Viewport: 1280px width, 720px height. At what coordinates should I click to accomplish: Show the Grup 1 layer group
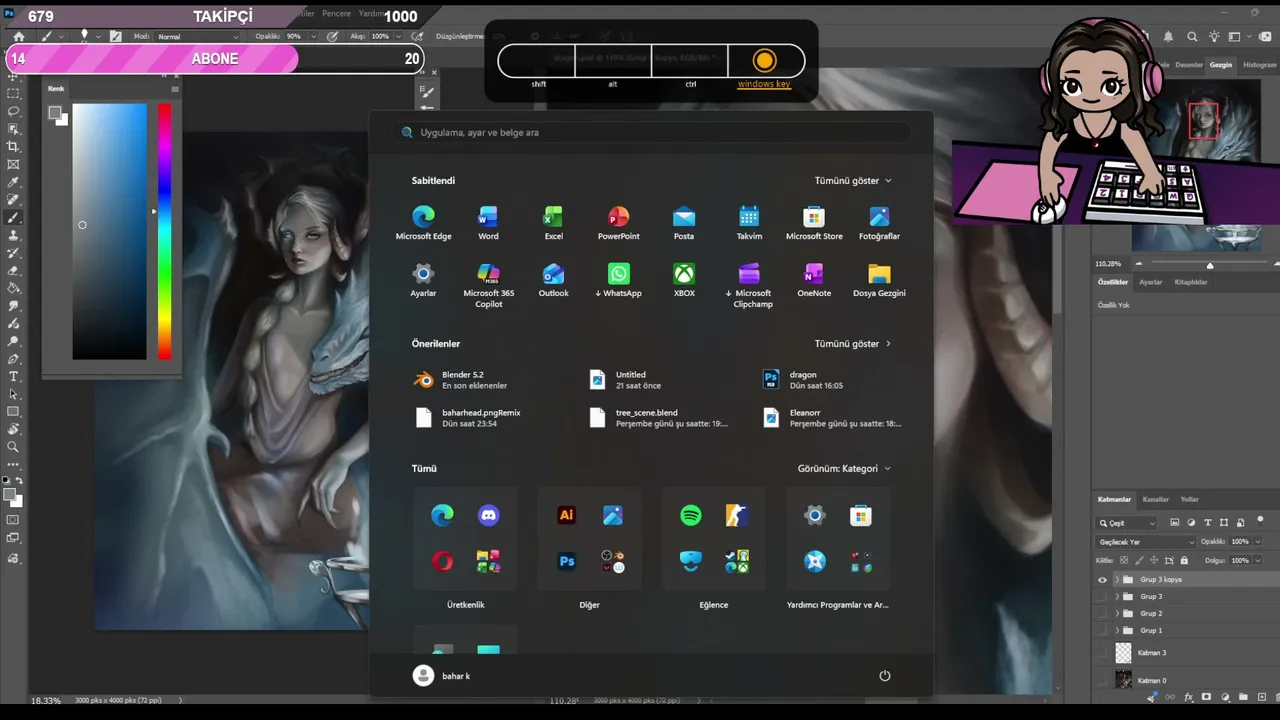point(1103,631)
